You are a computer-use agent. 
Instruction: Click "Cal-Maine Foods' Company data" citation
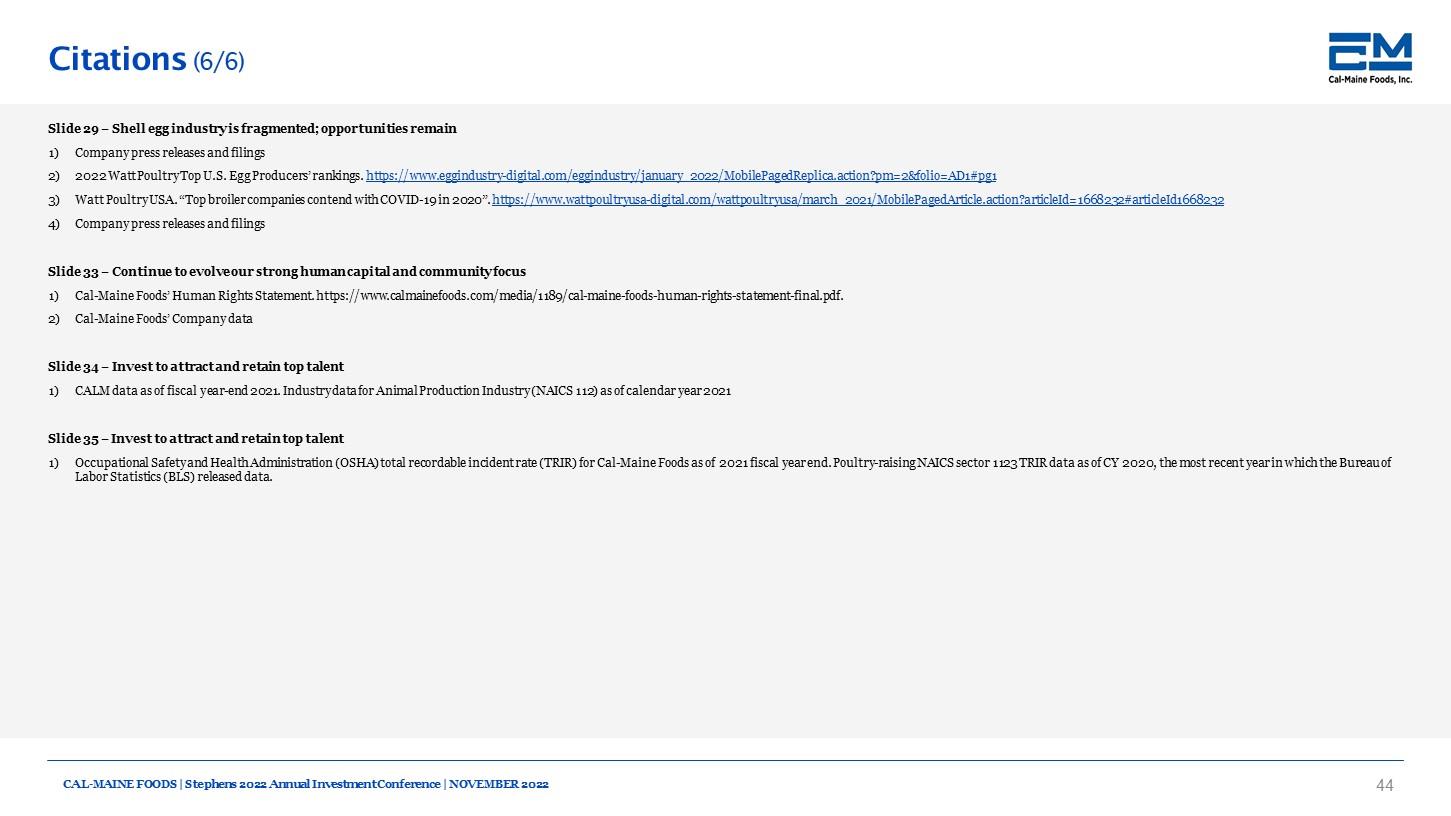pos(164,319)
